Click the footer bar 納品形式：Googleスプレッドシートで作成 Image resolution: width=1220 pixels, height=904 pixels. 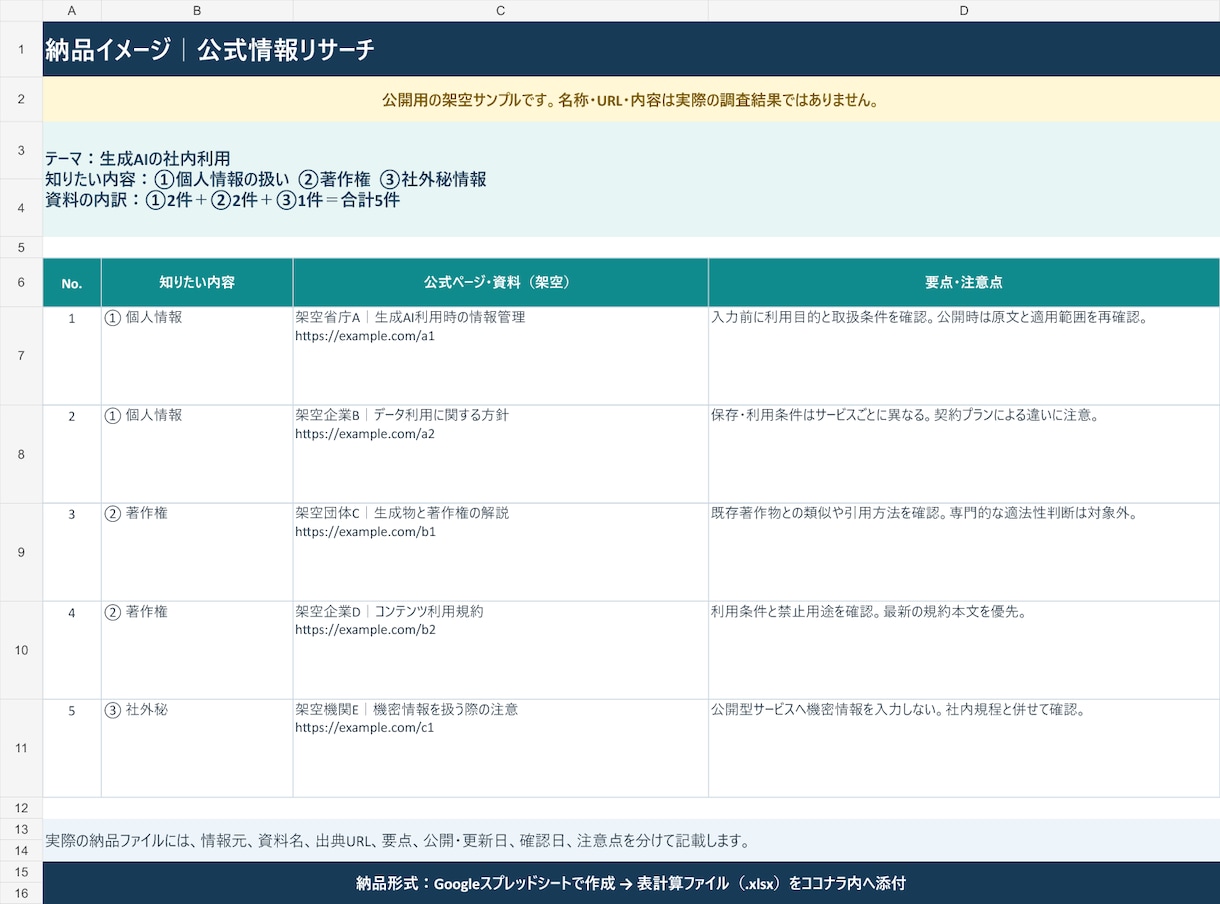pyautogui.click(x=631, y=883)
